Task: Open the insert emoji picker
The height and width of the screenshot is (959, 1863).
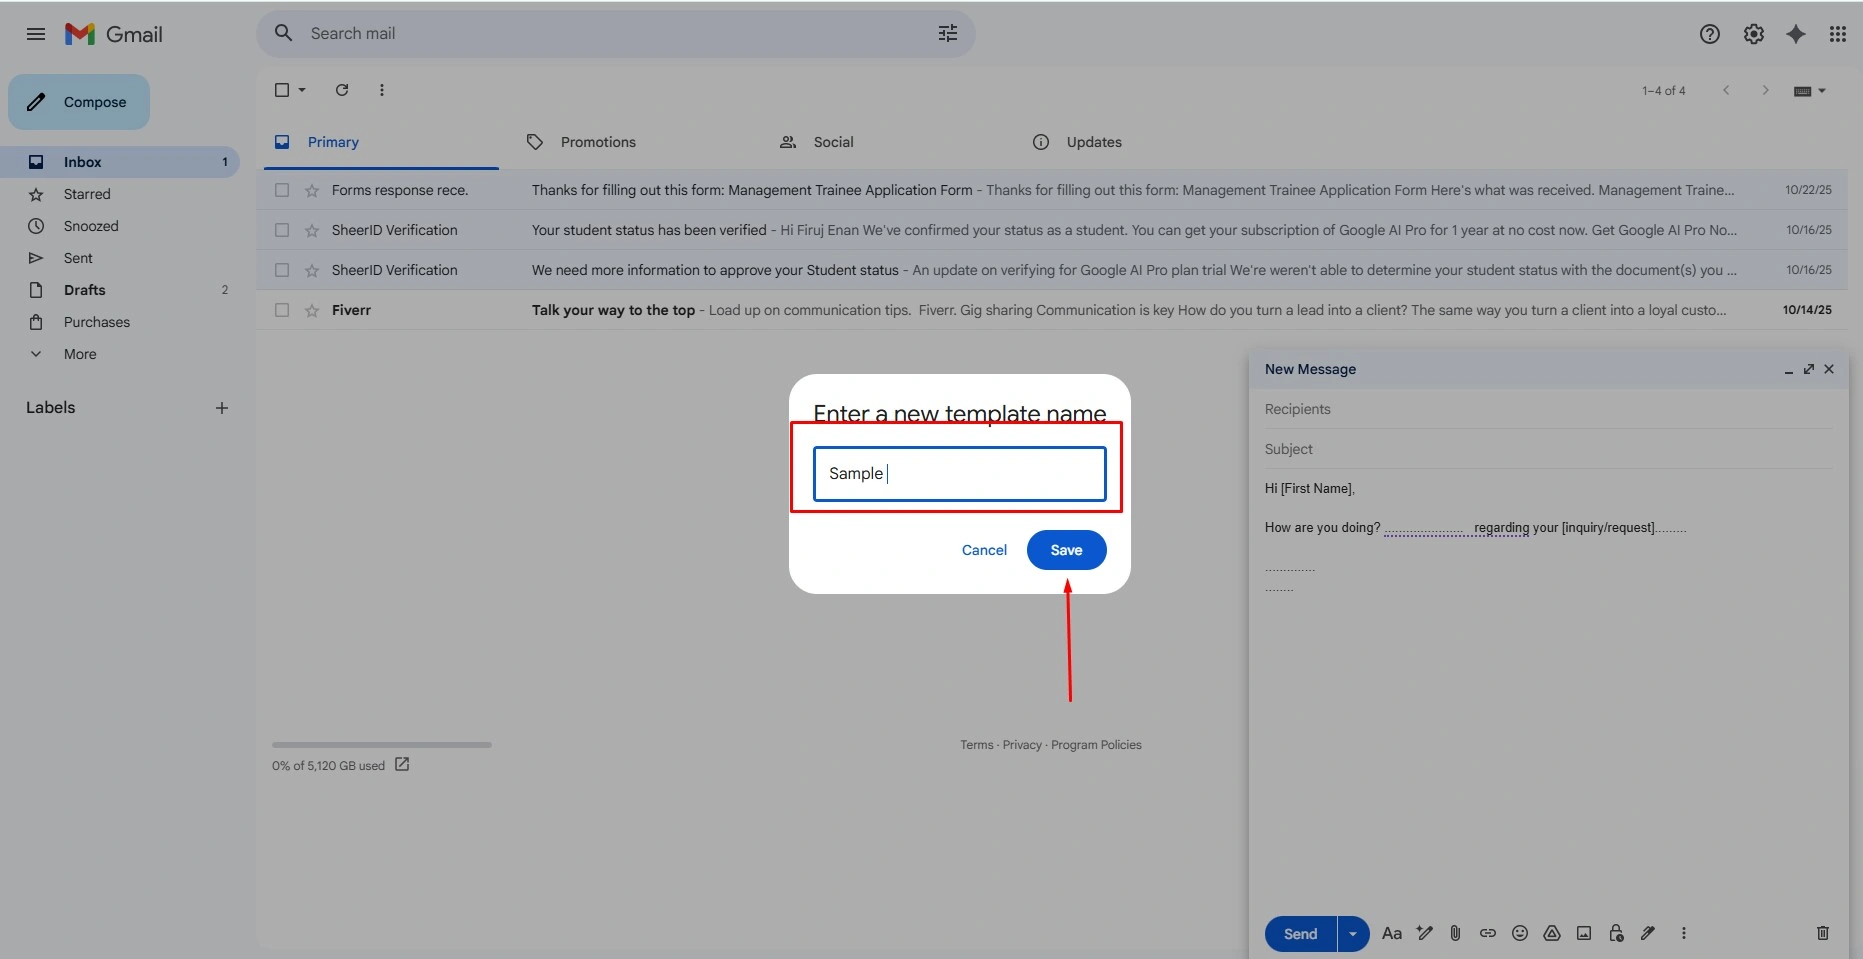Action: click(x=1520, y=933)
